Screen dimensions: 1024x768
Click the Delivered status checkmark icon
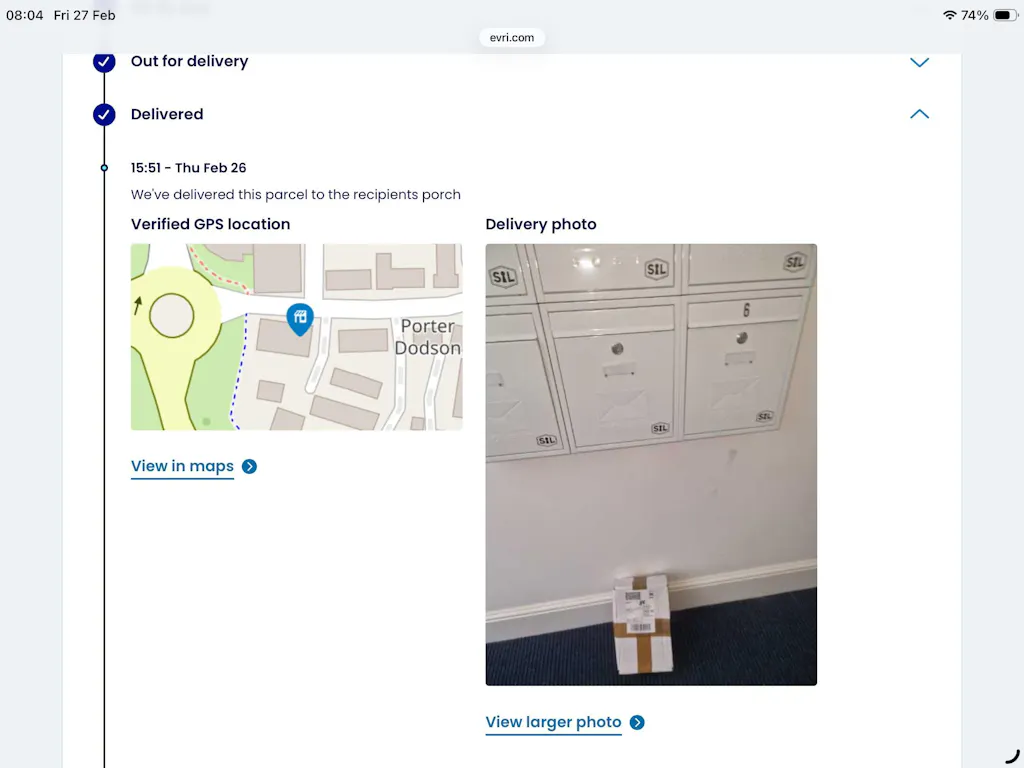[104, 114]
